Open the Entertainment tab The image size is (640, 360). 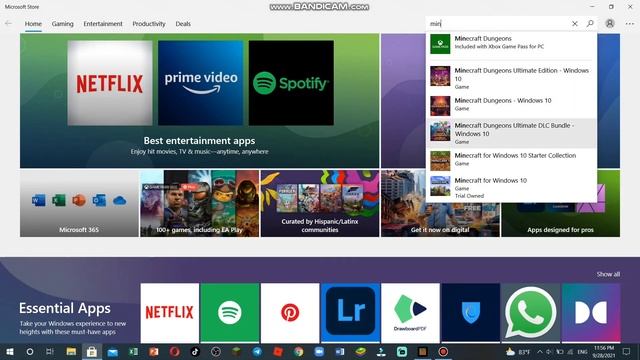103,24
